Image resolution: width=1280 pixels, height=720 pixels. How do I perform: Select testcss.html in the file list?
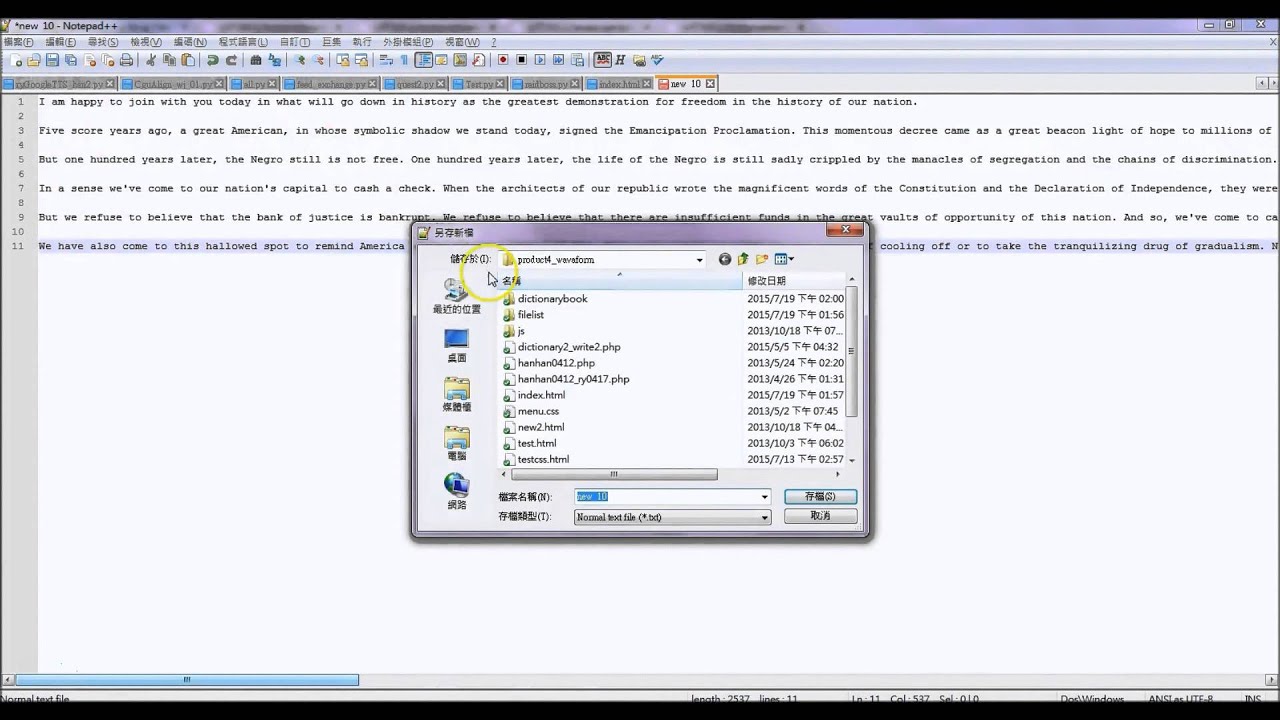click(x=543, y=459)
